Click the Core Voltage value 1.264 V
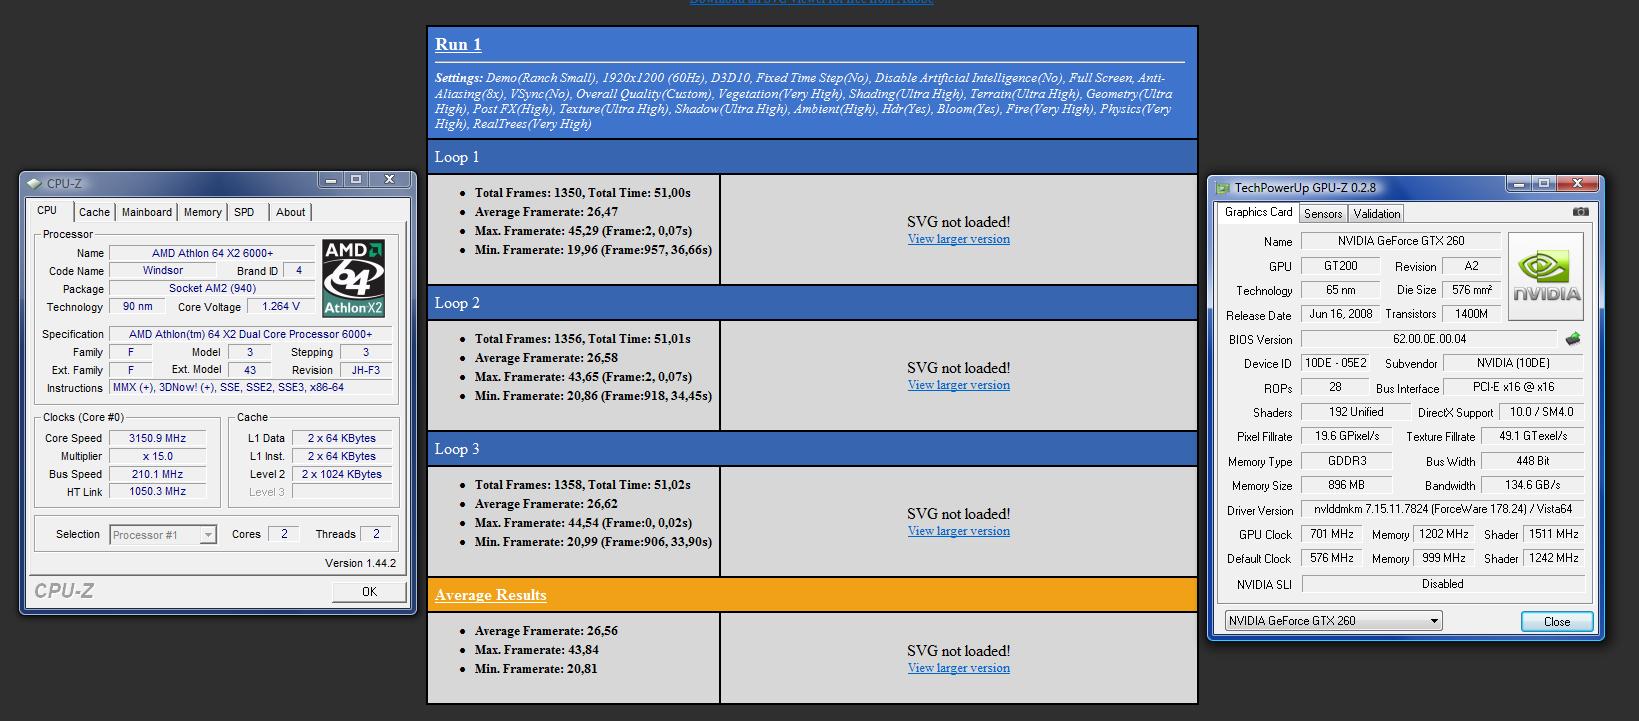The width and height of the screenshot is (1639, 721). point(281,307)
